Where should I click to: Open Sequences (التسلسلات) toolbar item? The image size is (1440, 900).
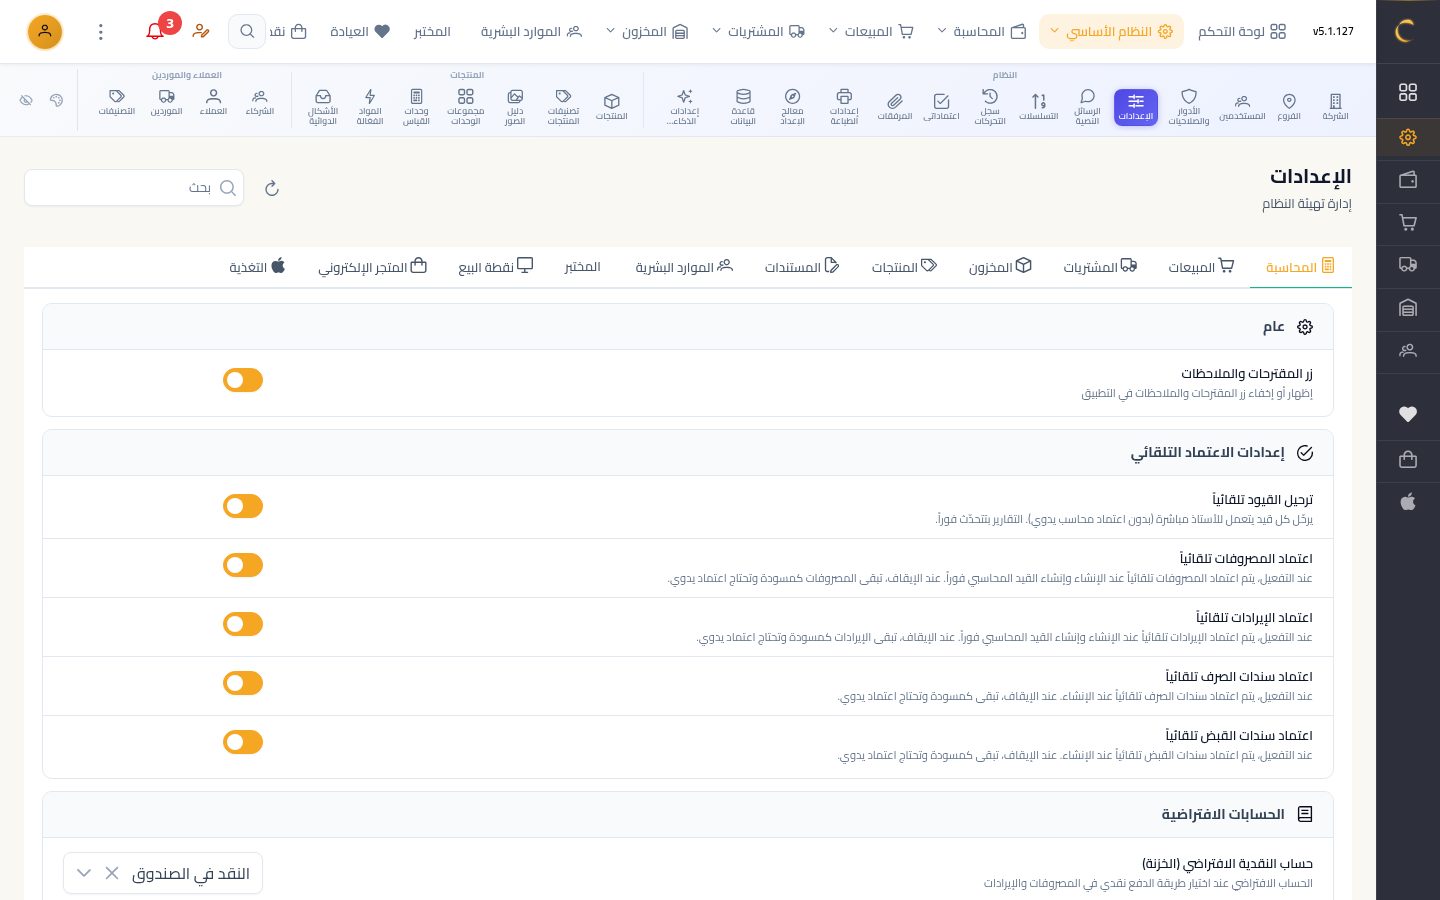(1039, 107)
